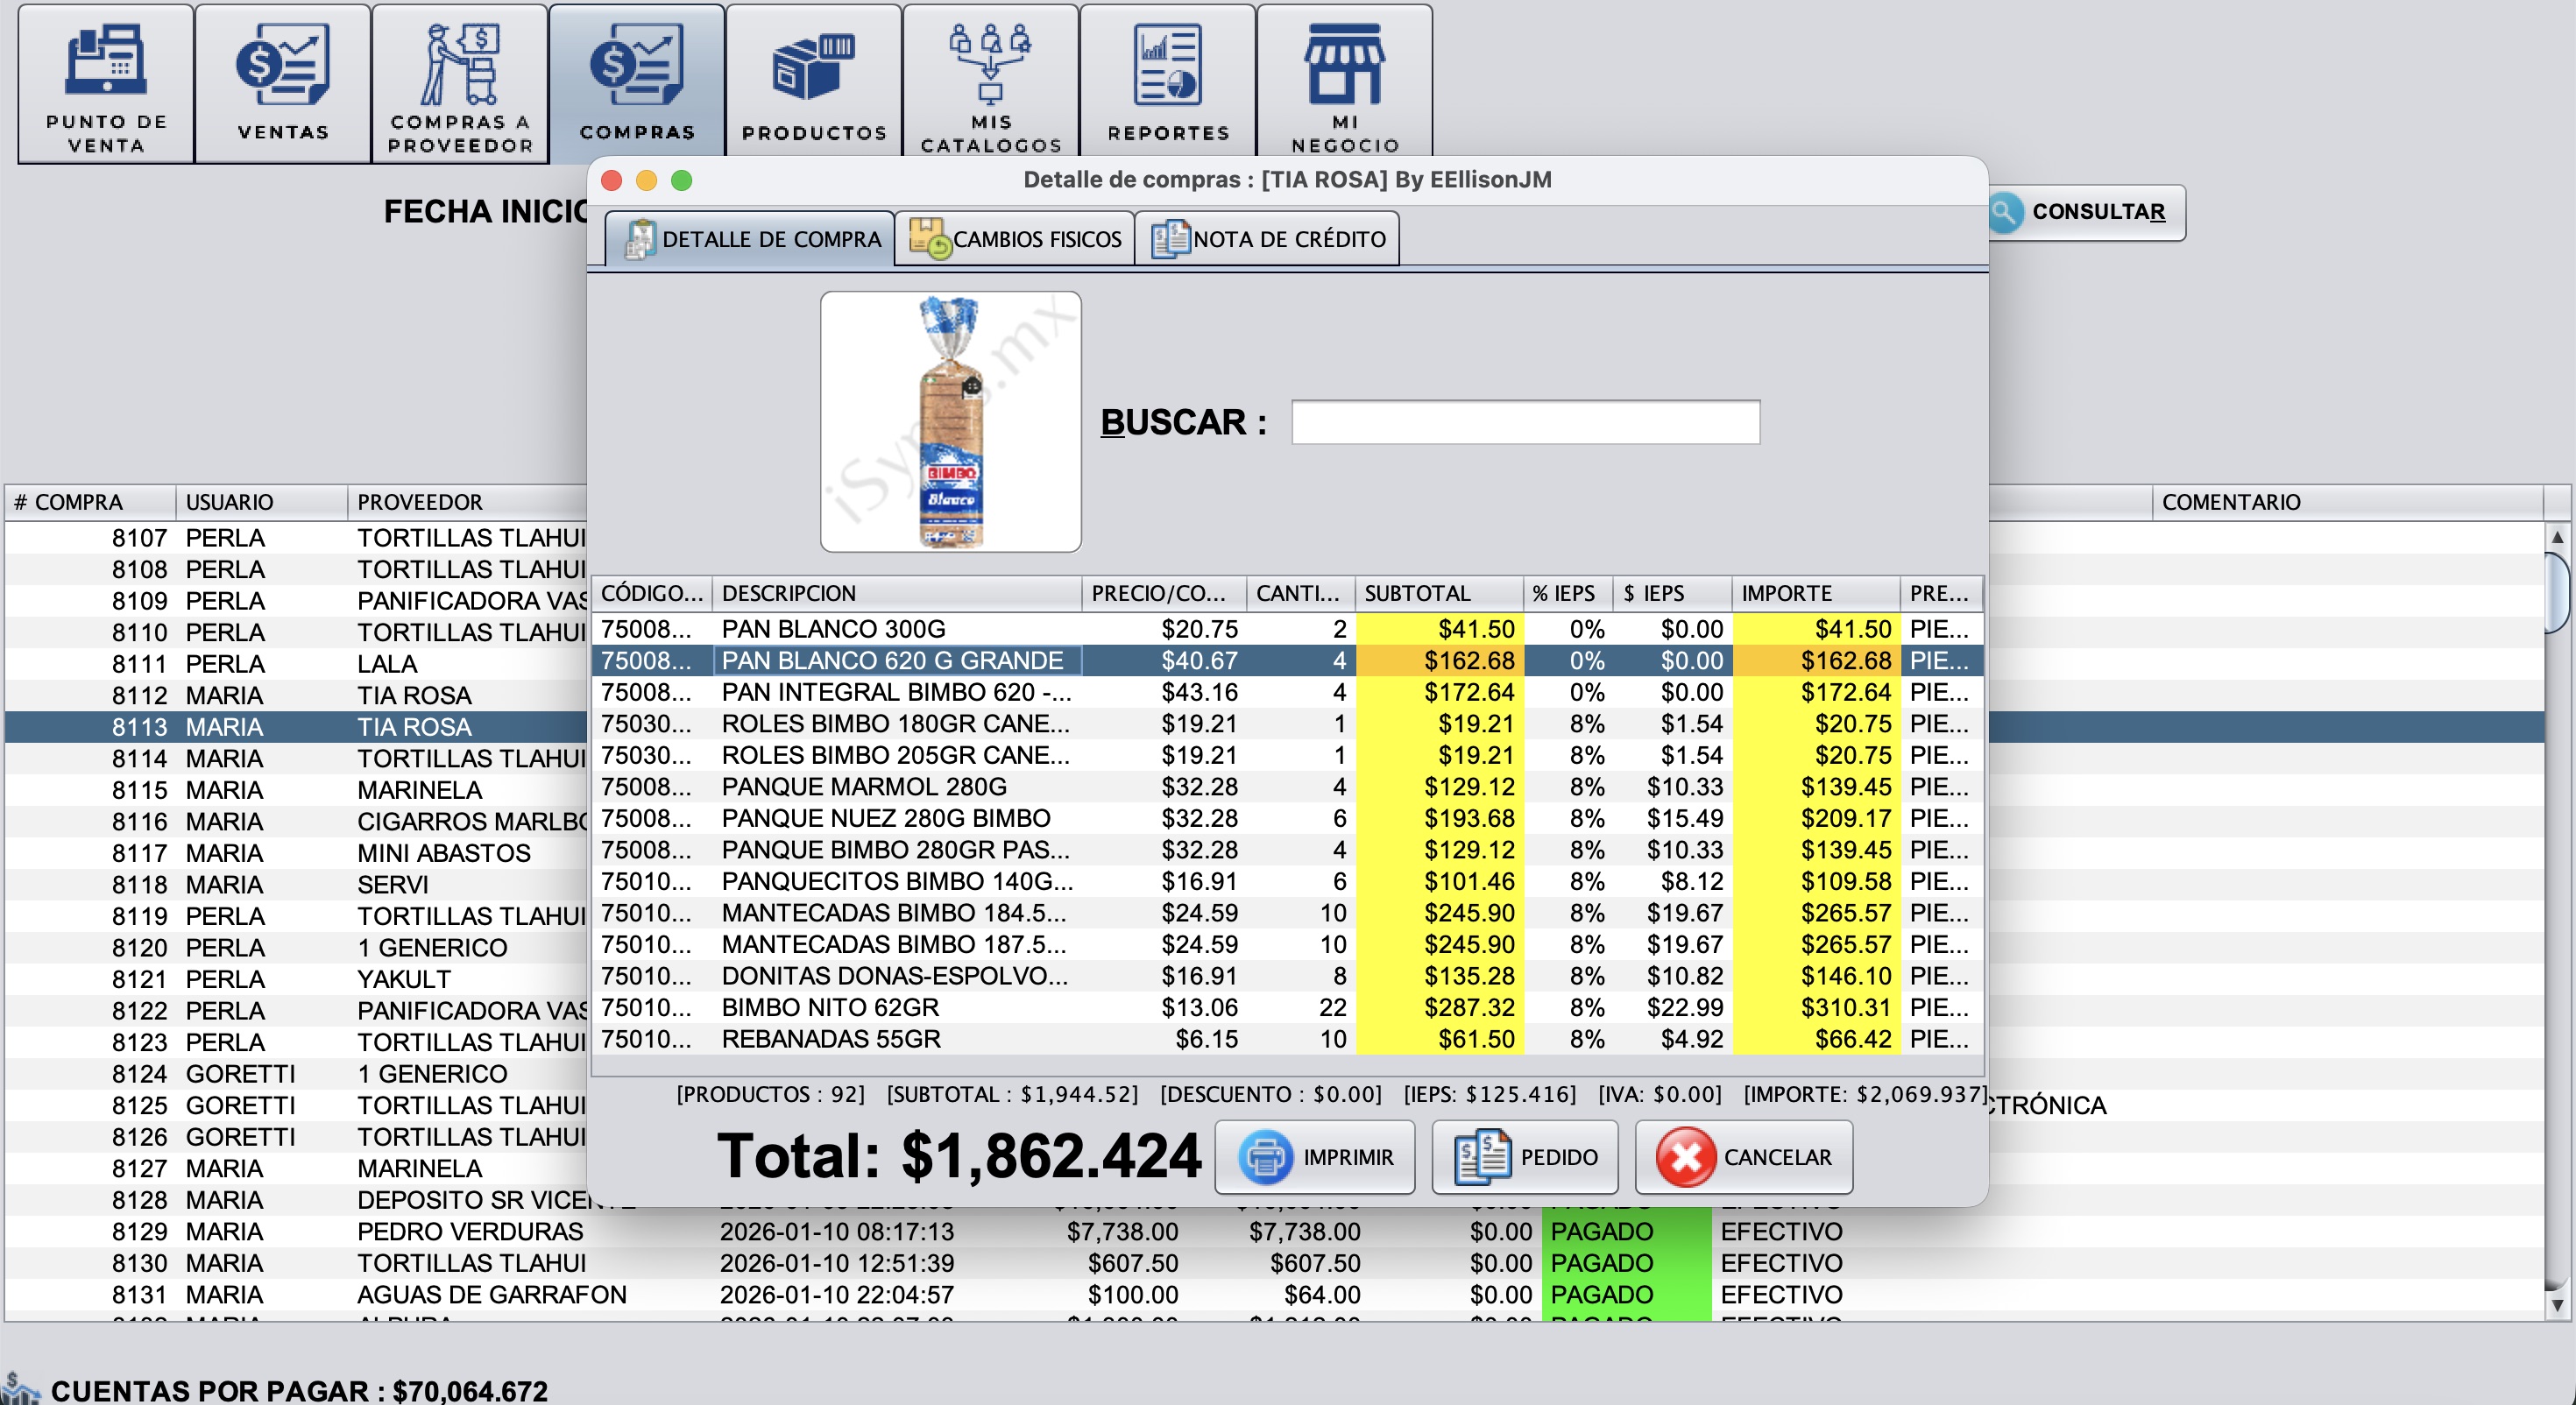The height and width of the screenshot is (1405, 2576).
Task: Switch to Nota de Crédito tab
Action: click(x=1268, y=239)
